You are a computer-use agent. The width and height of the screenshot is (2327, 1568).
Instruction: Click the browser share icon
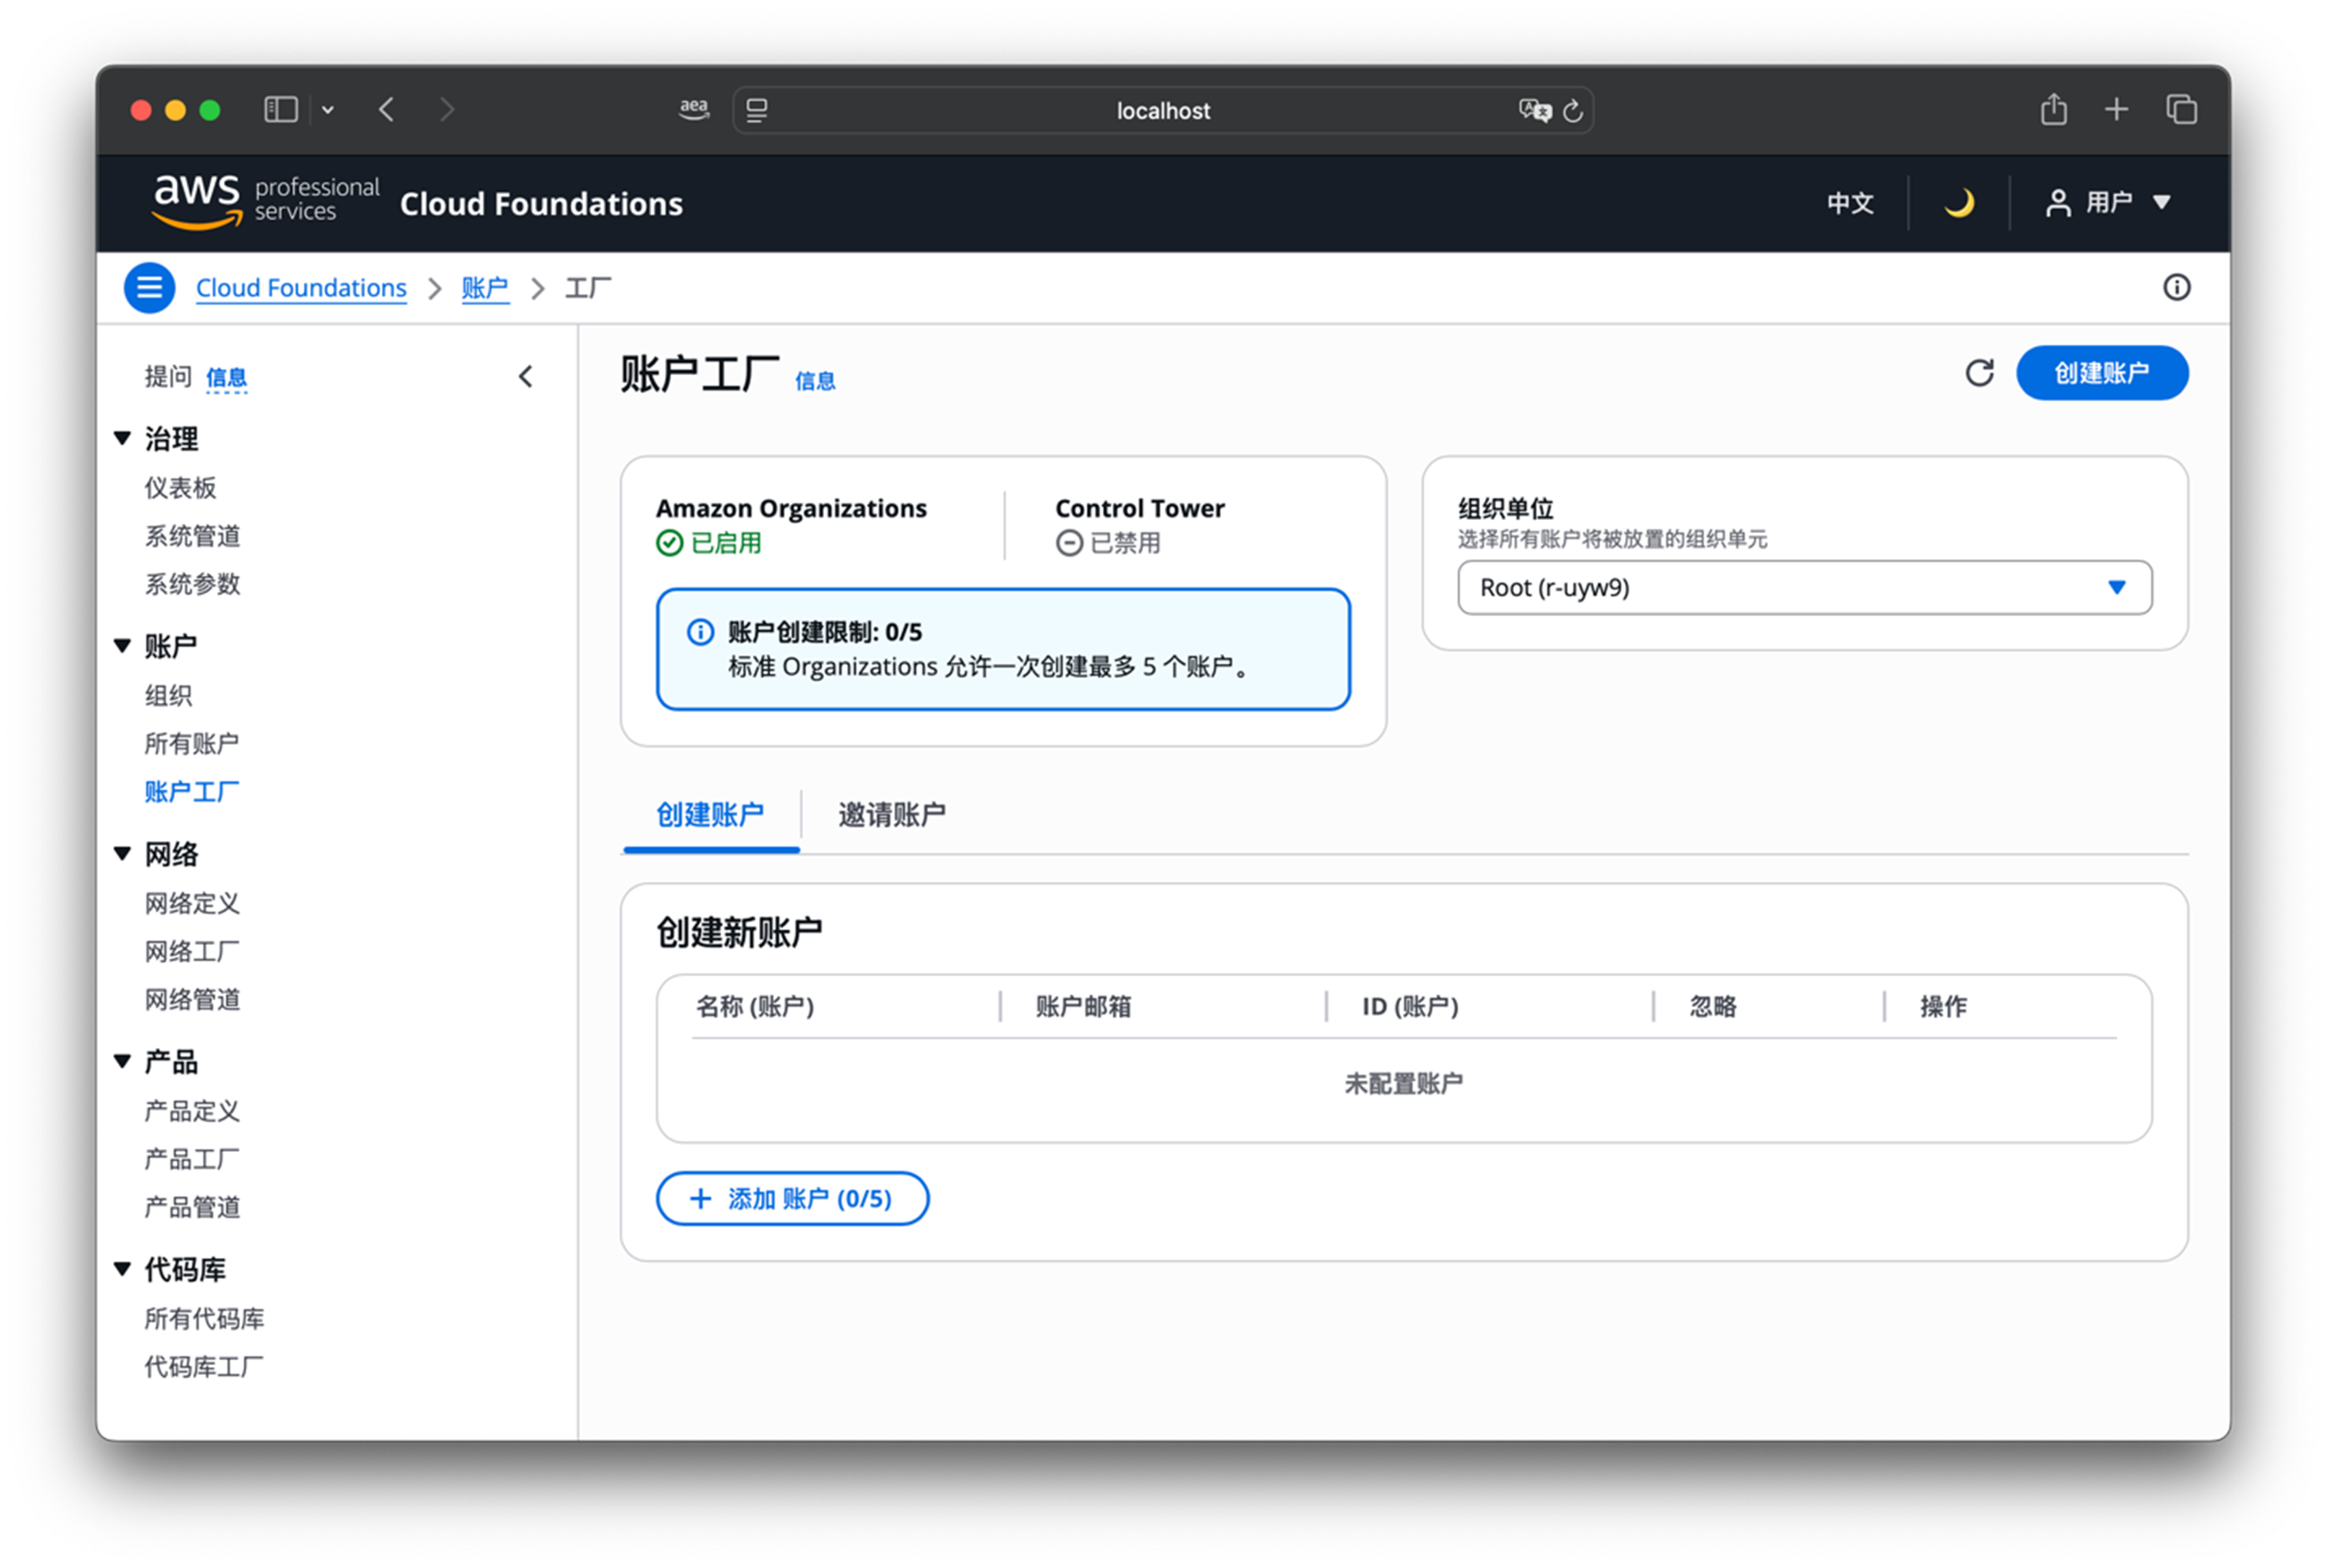[x=2053, y=109]
